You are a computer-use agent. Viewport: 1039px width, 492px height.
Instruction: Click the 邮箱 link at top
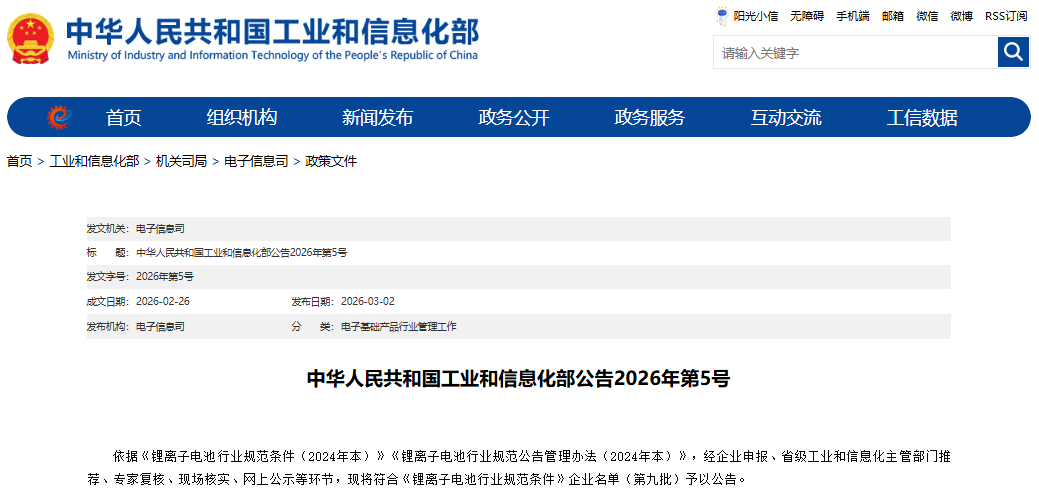[x=893, y=16]
